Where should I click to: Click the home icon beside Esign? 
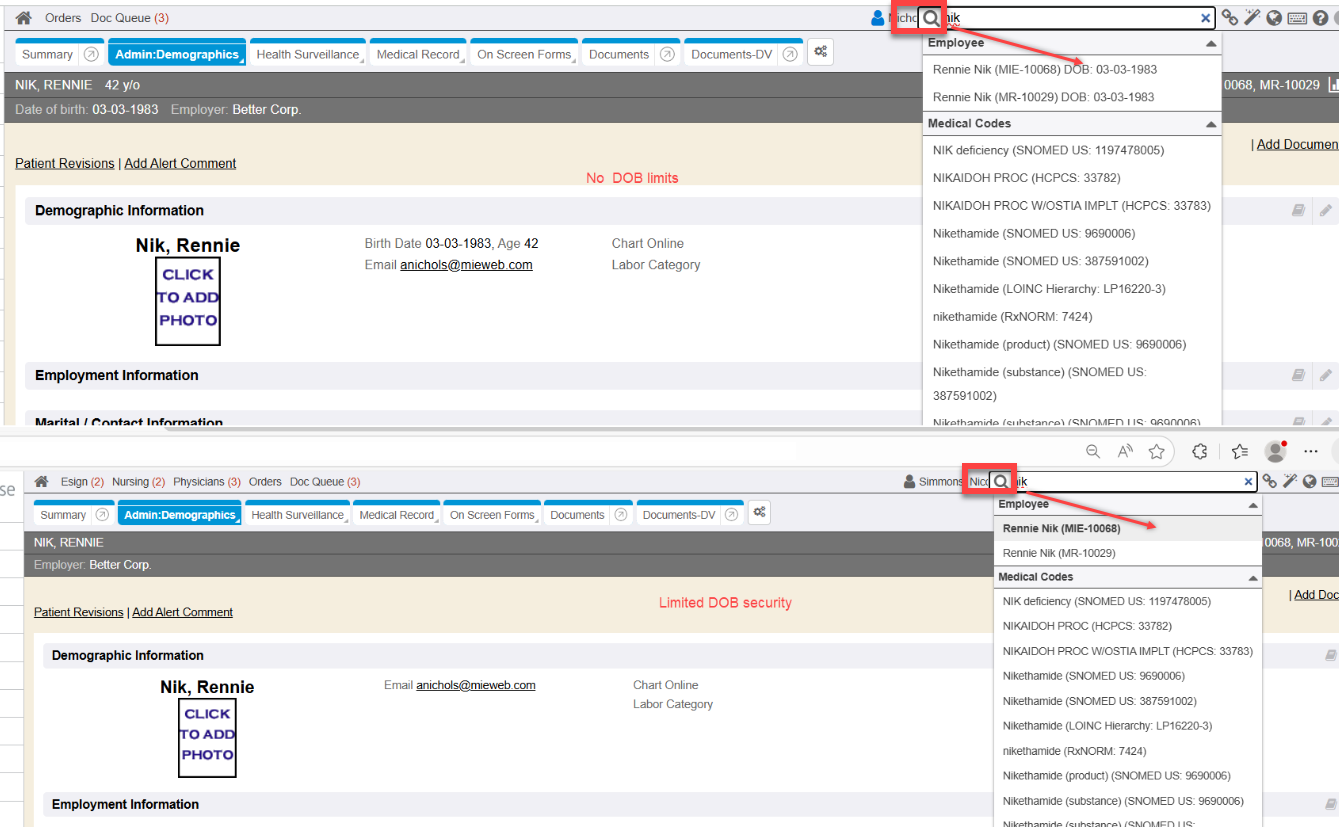tap(41, 482)
